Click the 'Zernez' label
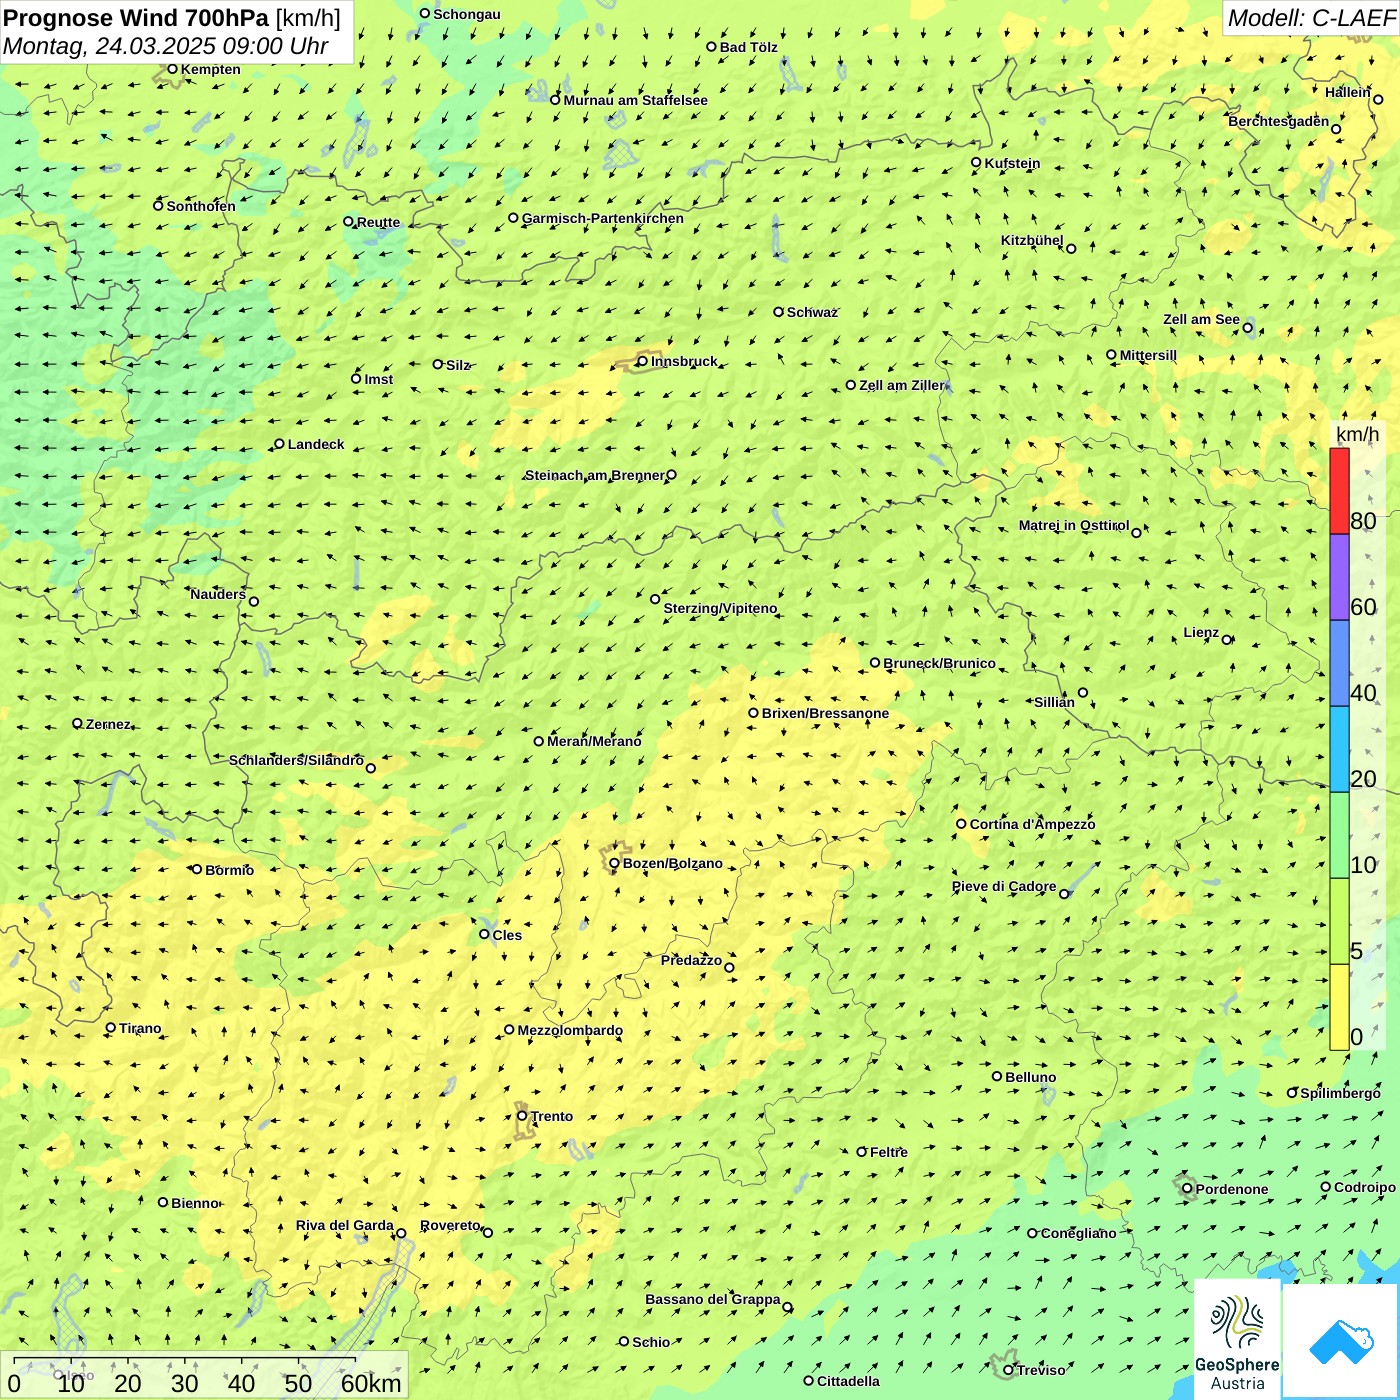This screenshot has width=1400, height=1400. click(108, 724)
